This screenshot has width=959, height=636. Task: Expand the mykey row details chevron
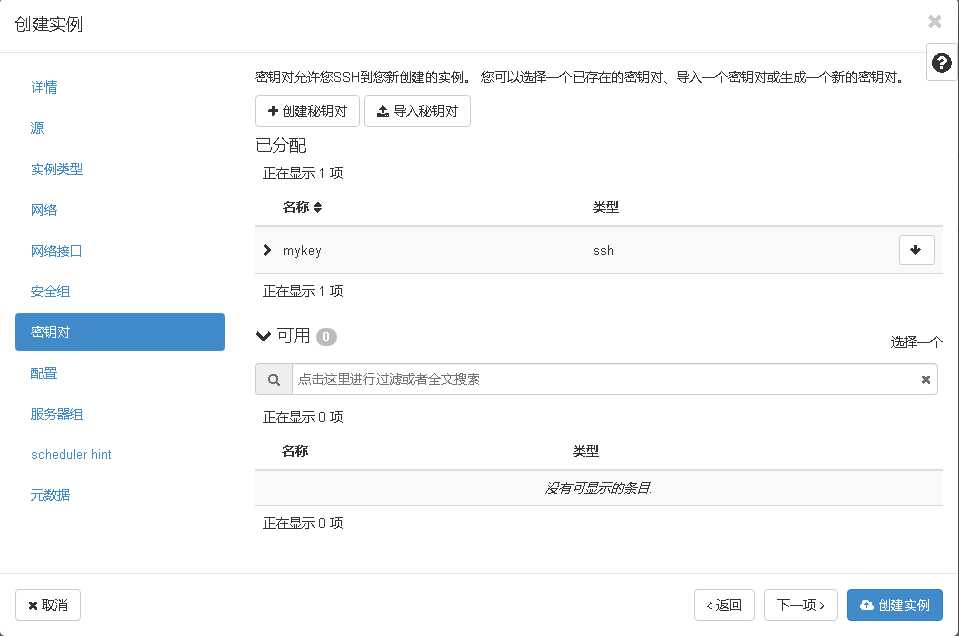tap(267, 250)
